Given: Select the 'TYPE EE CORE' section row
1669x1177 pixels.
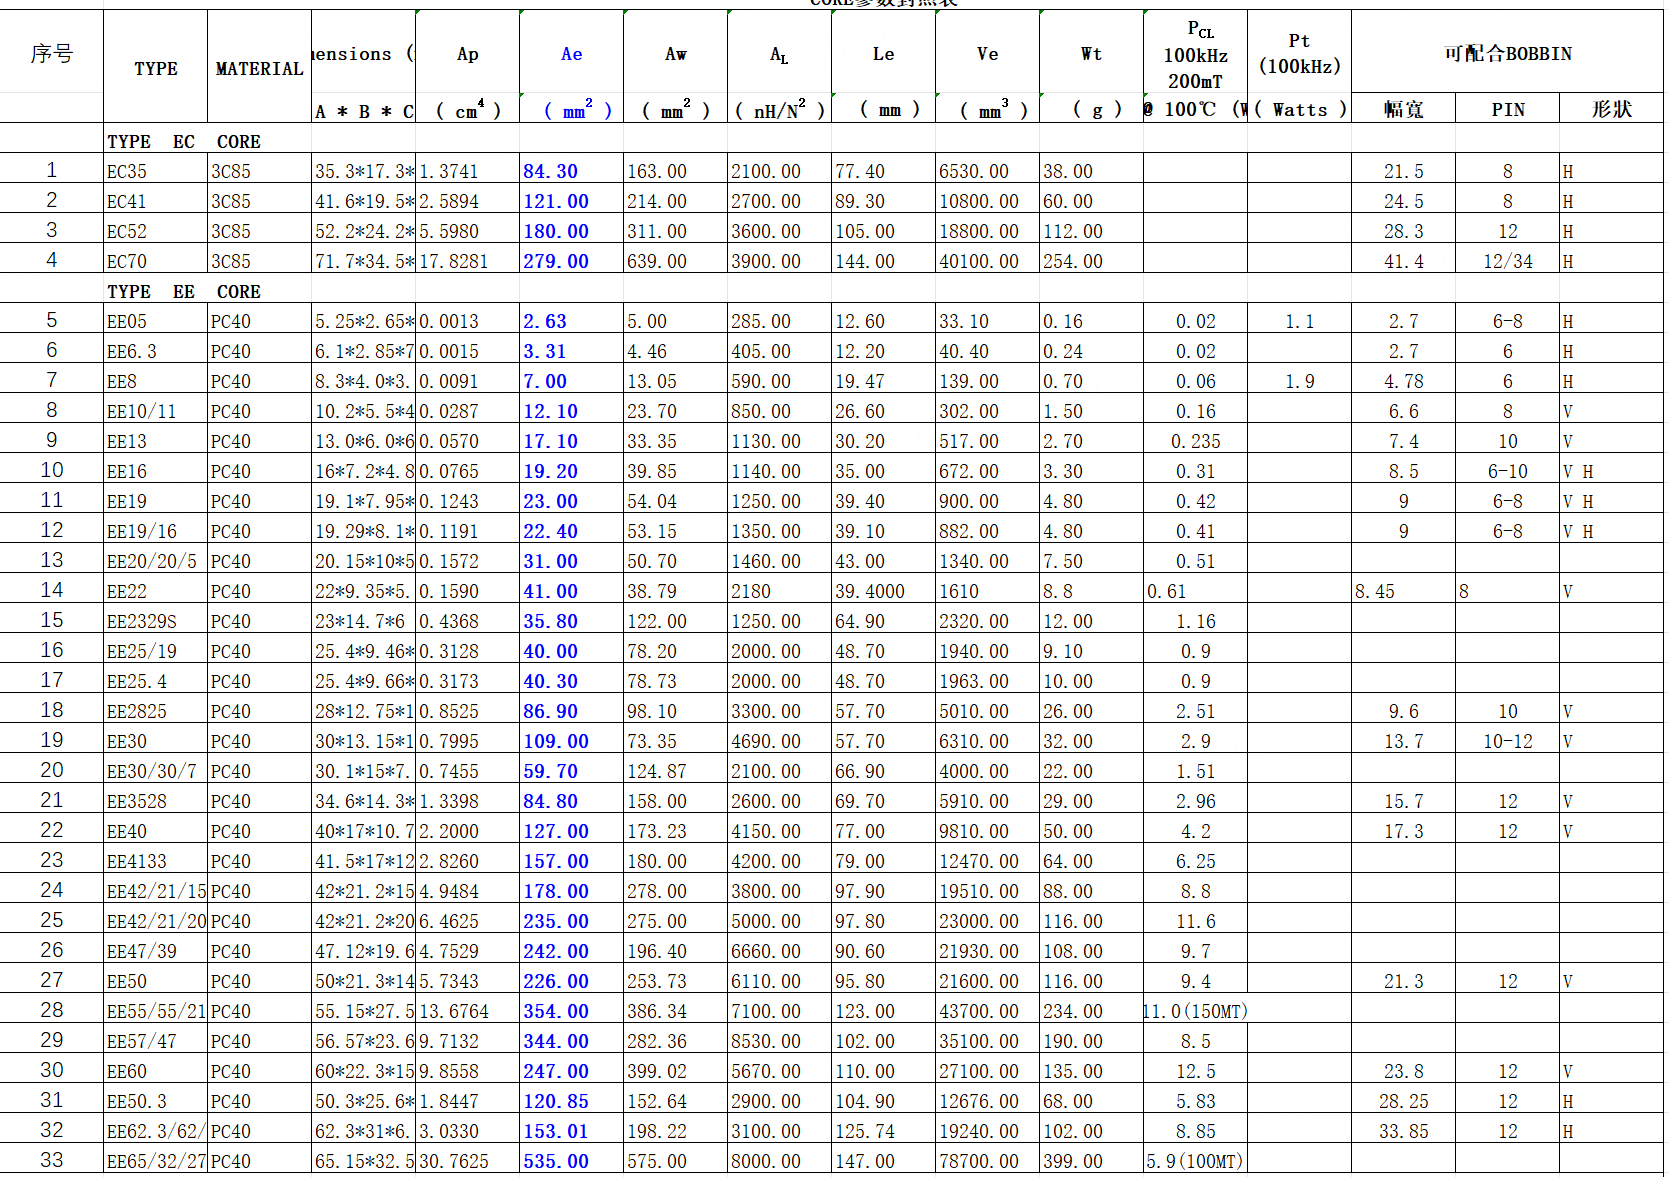Looking at the screenshot, I should click(x=184, y=291).
